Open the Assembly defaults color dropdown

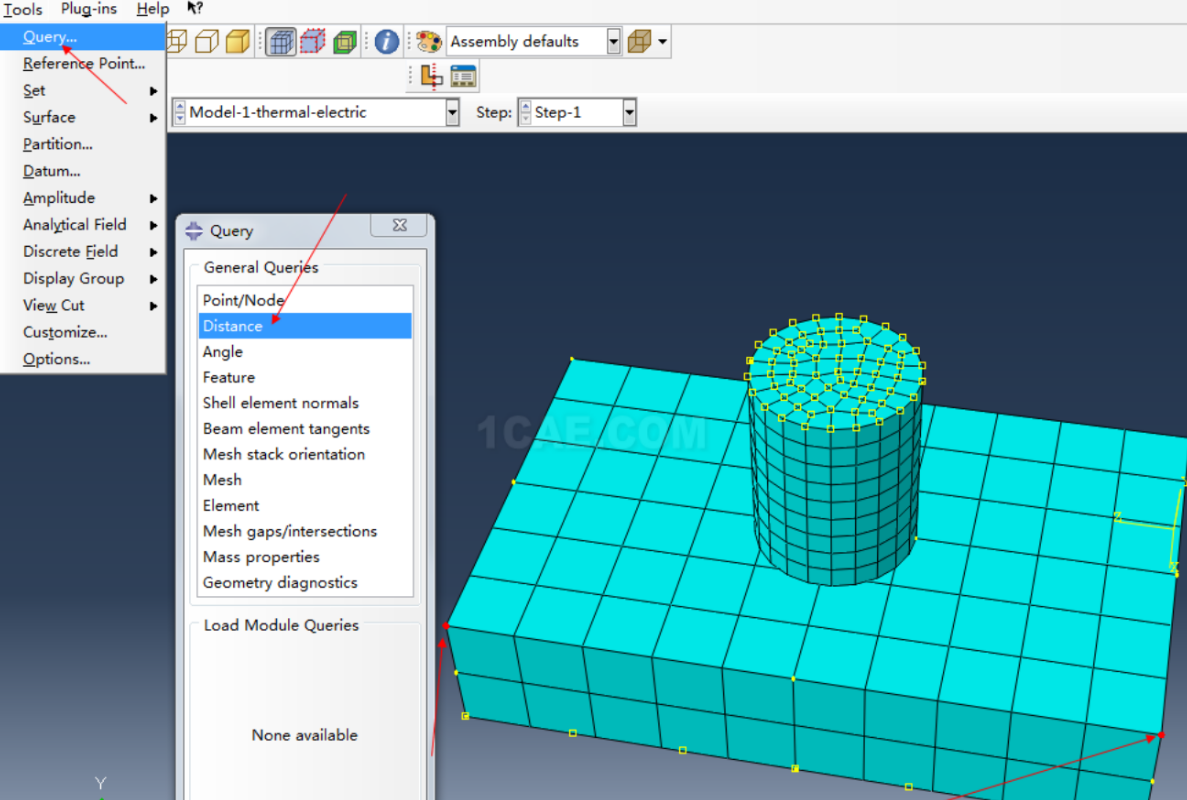pyautogui.click(x=613, y=41)
